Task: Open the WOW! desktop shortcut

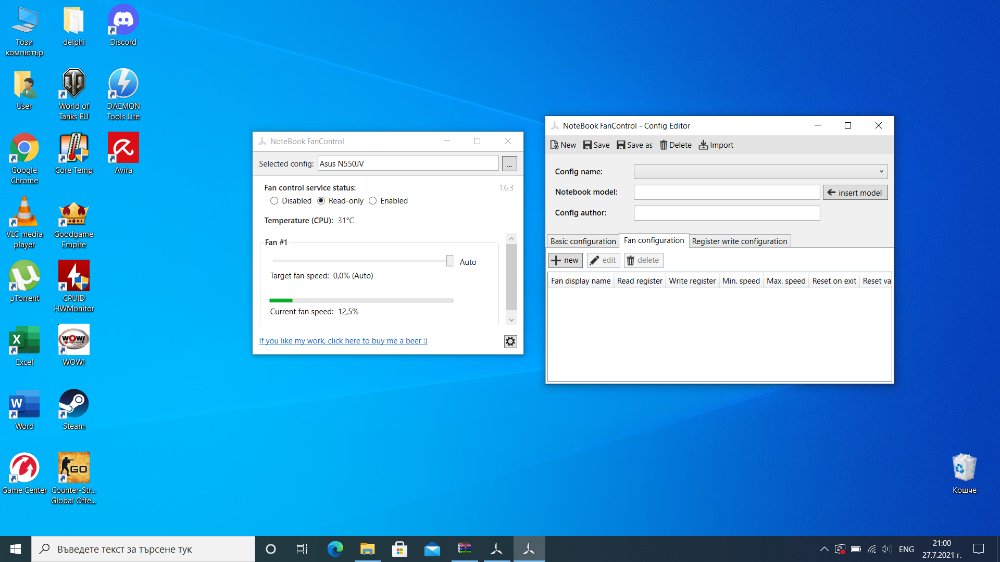Action: coord(73,345)
